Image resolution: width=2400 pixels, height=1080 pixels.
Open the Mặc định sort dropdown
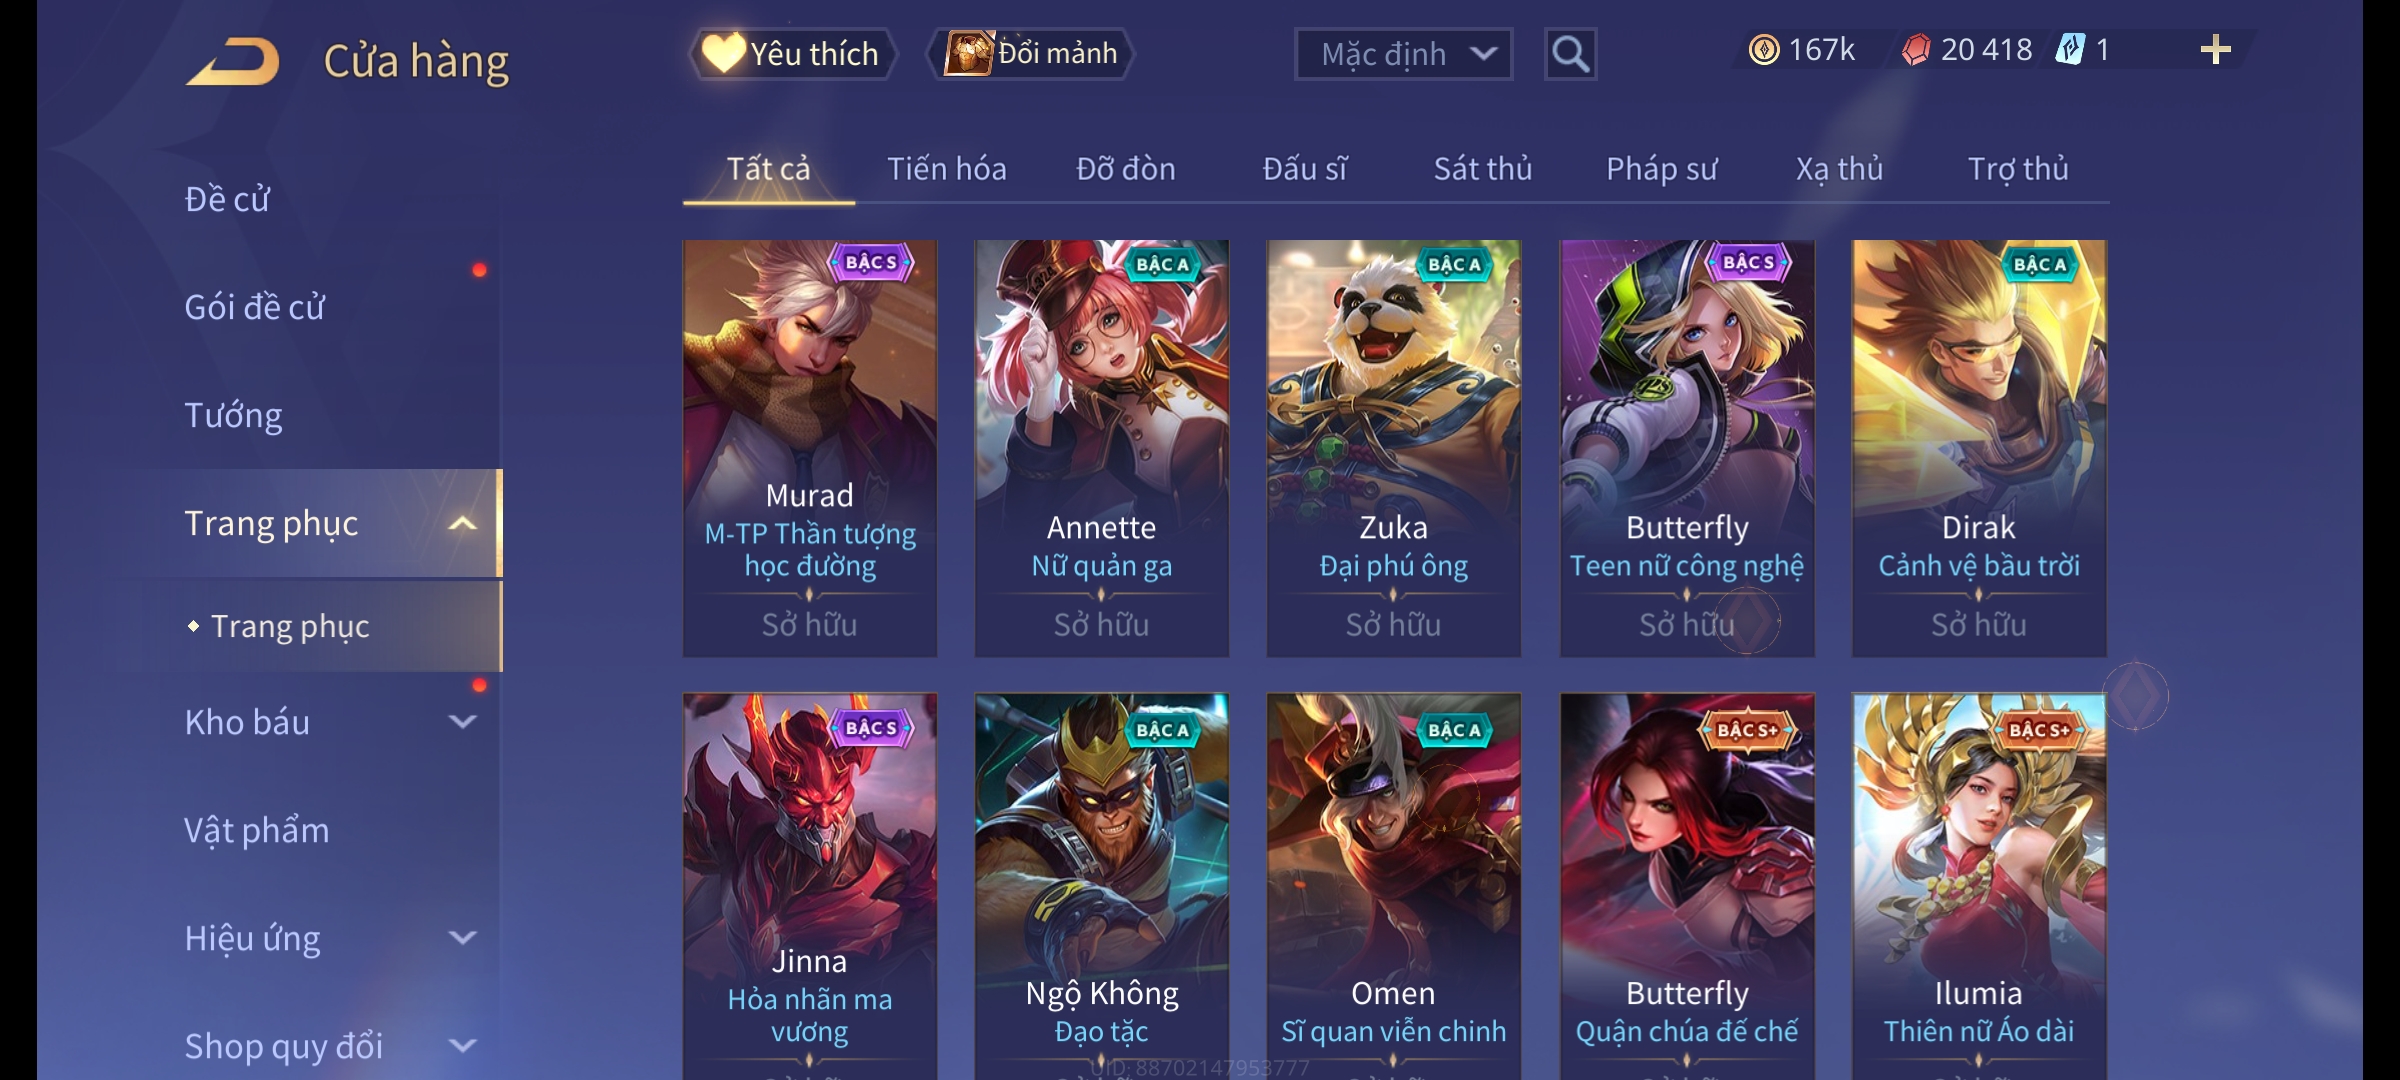(x=1403, y=54)
